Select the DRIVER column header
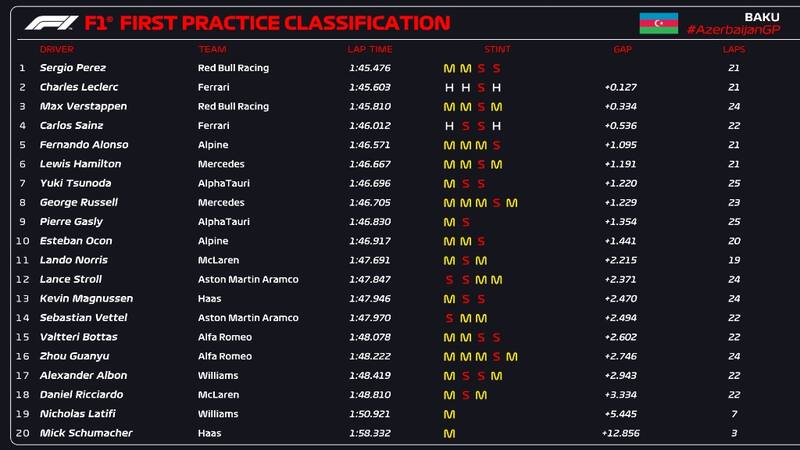800x450 pixels. pyautogui.click(x=56, y=49)
